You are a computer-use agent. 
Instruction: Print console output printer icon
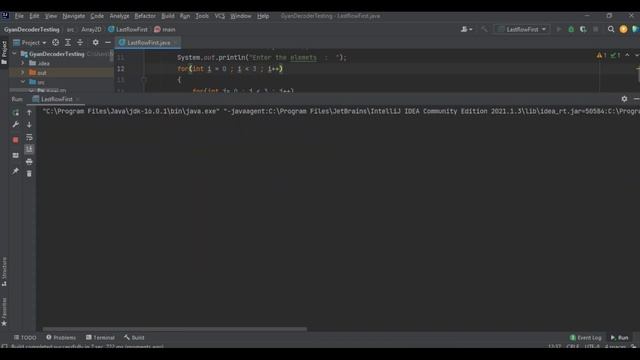point(29,162)
